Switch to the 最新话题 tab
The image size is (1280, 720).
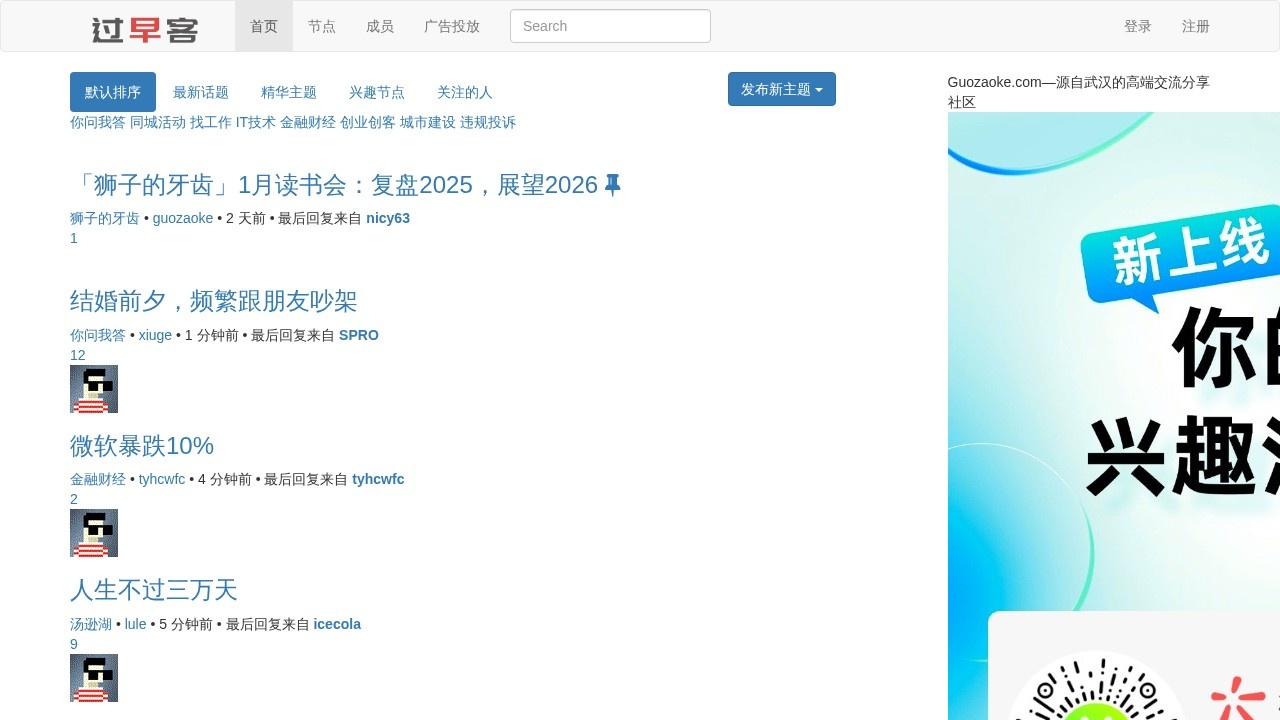tap(201, 92)
